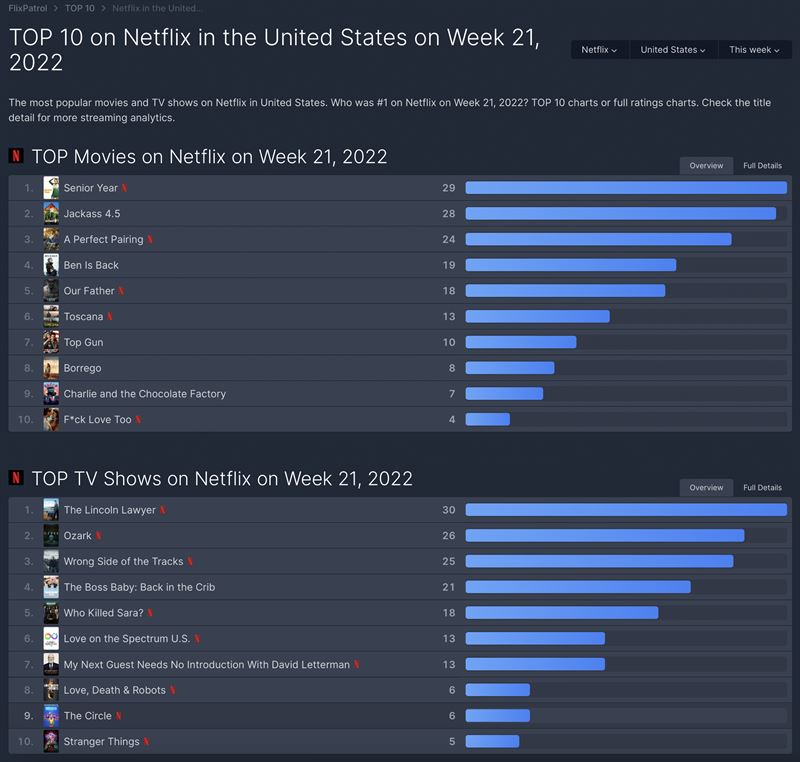
Task: Click the Netflix original icon next to Senior Year
Action: (125, 188)
